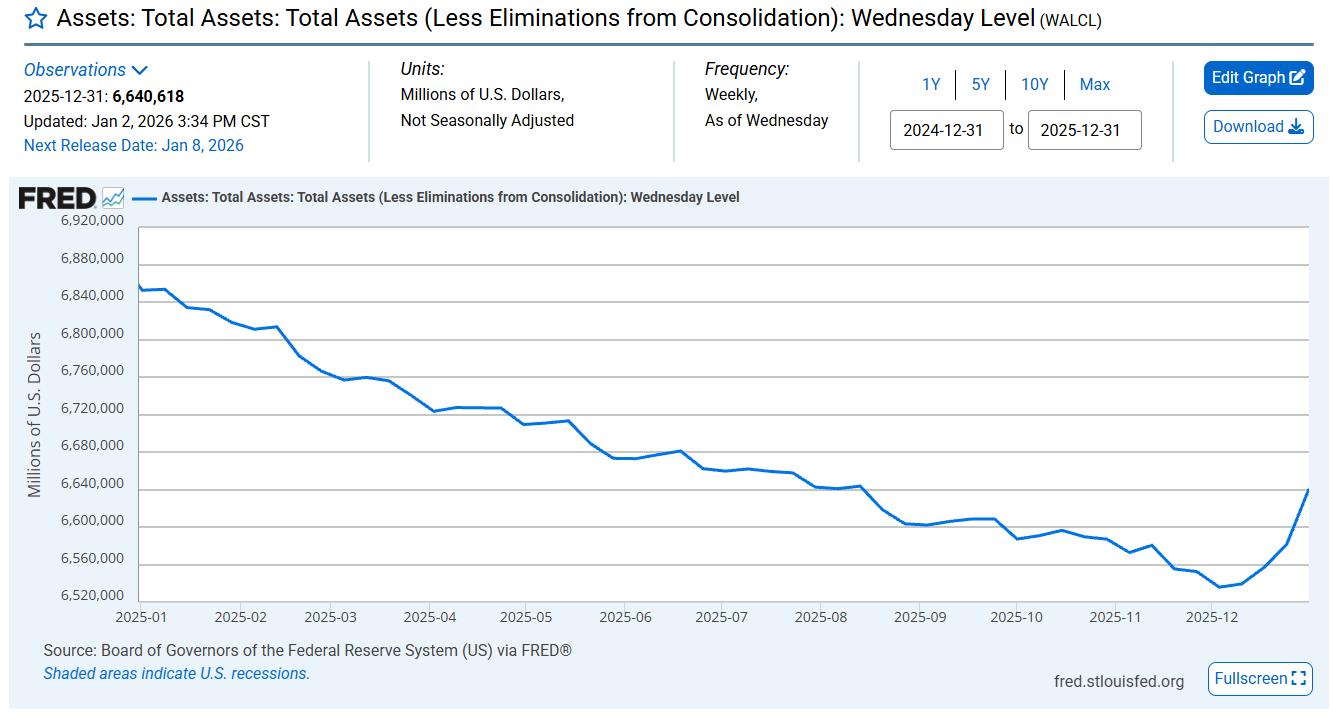1333x717 pixels.
Task: Open the fred.stlouisfed.org link
Action: coord(1119,681)
